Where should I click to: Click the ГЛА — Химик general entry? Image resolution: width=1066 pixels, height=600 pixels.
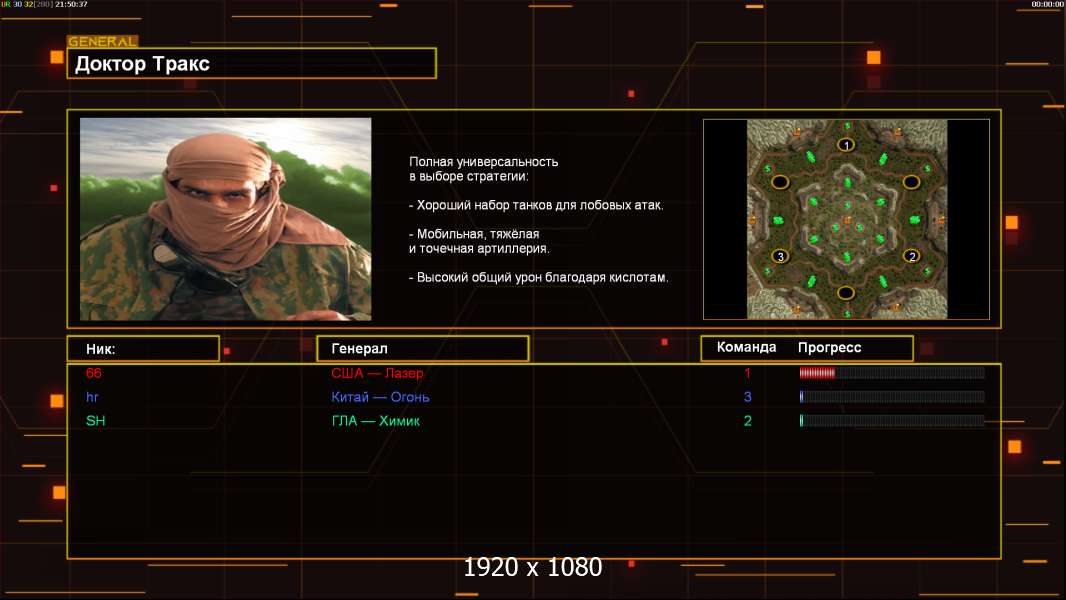tap(375, 421)
